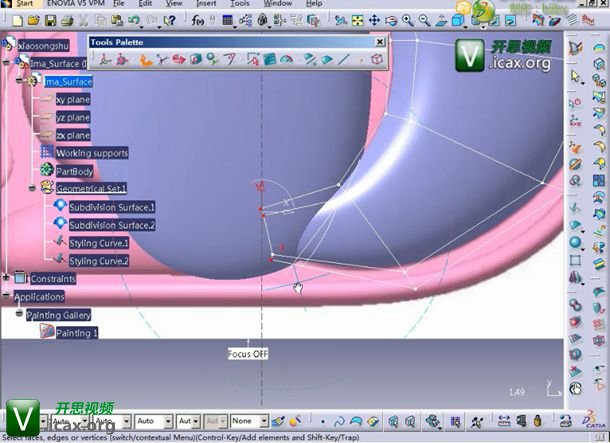Open the third Auto dropdown in bottom toolbar
Image resolution: width=610 pixels, height=443 pixels.
(x=168, y=421)
